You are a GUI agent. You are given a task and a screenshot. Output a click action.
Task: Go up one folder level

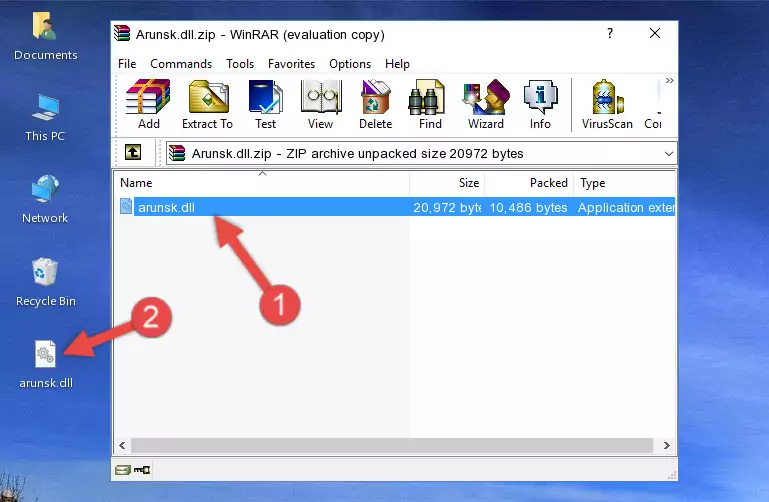pyautogui.click(x=133, y=152)
